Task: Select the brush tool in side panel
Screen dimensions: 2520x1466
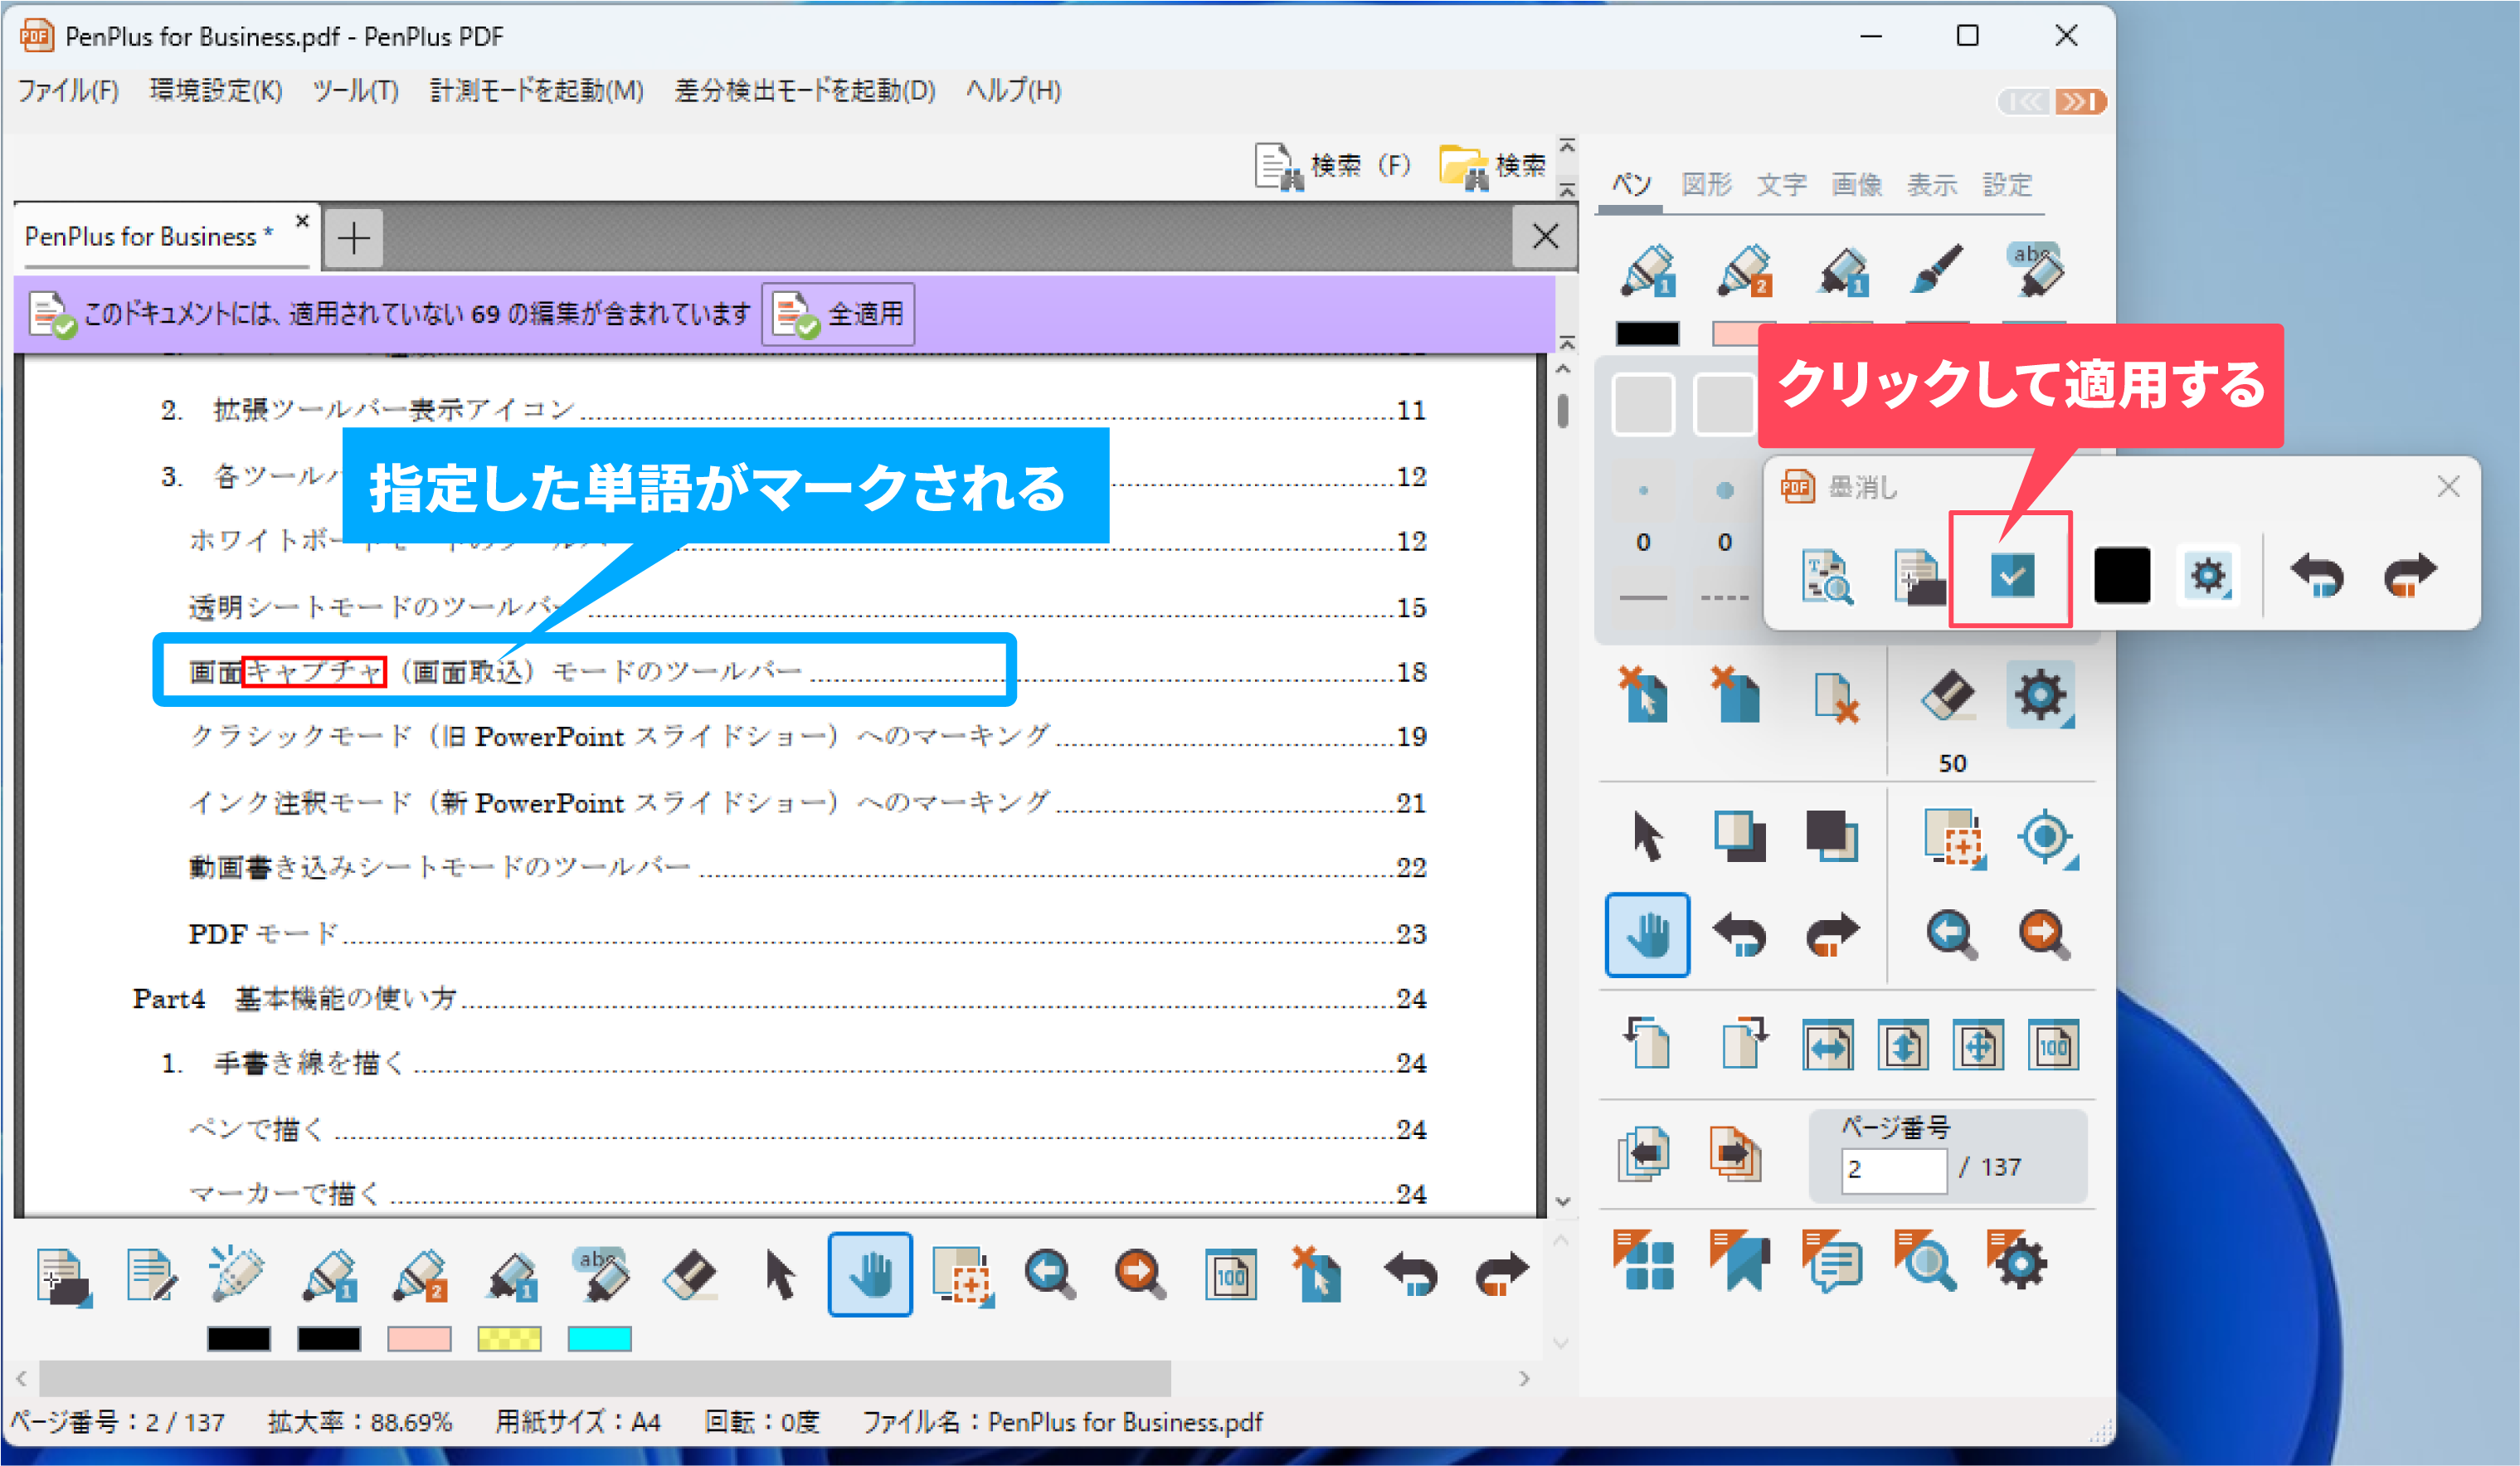Action: [1937, 269]
